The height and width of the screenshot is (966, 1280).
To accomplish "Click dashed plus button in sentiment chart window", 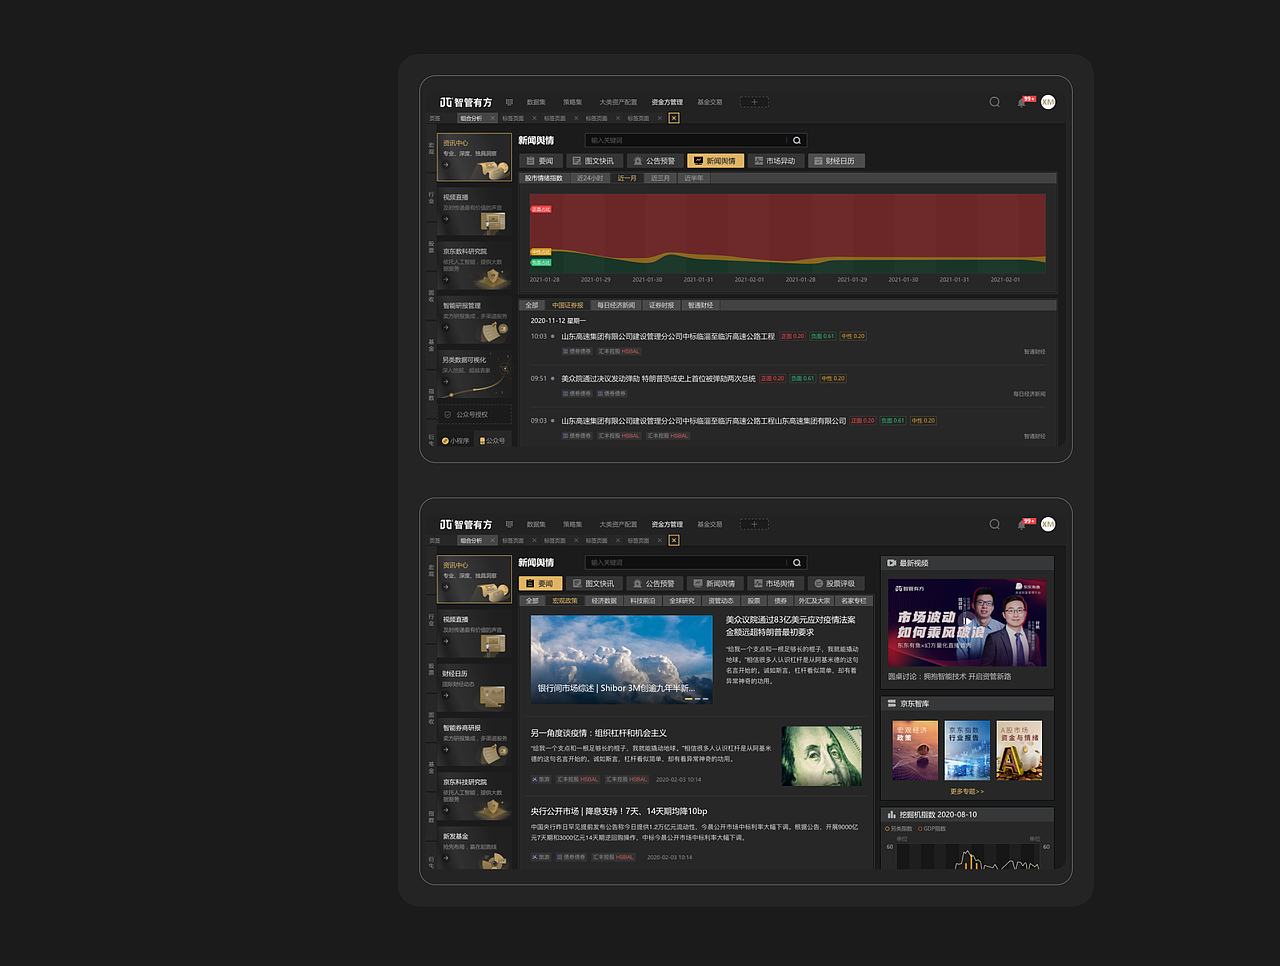I will coord(754,102).
